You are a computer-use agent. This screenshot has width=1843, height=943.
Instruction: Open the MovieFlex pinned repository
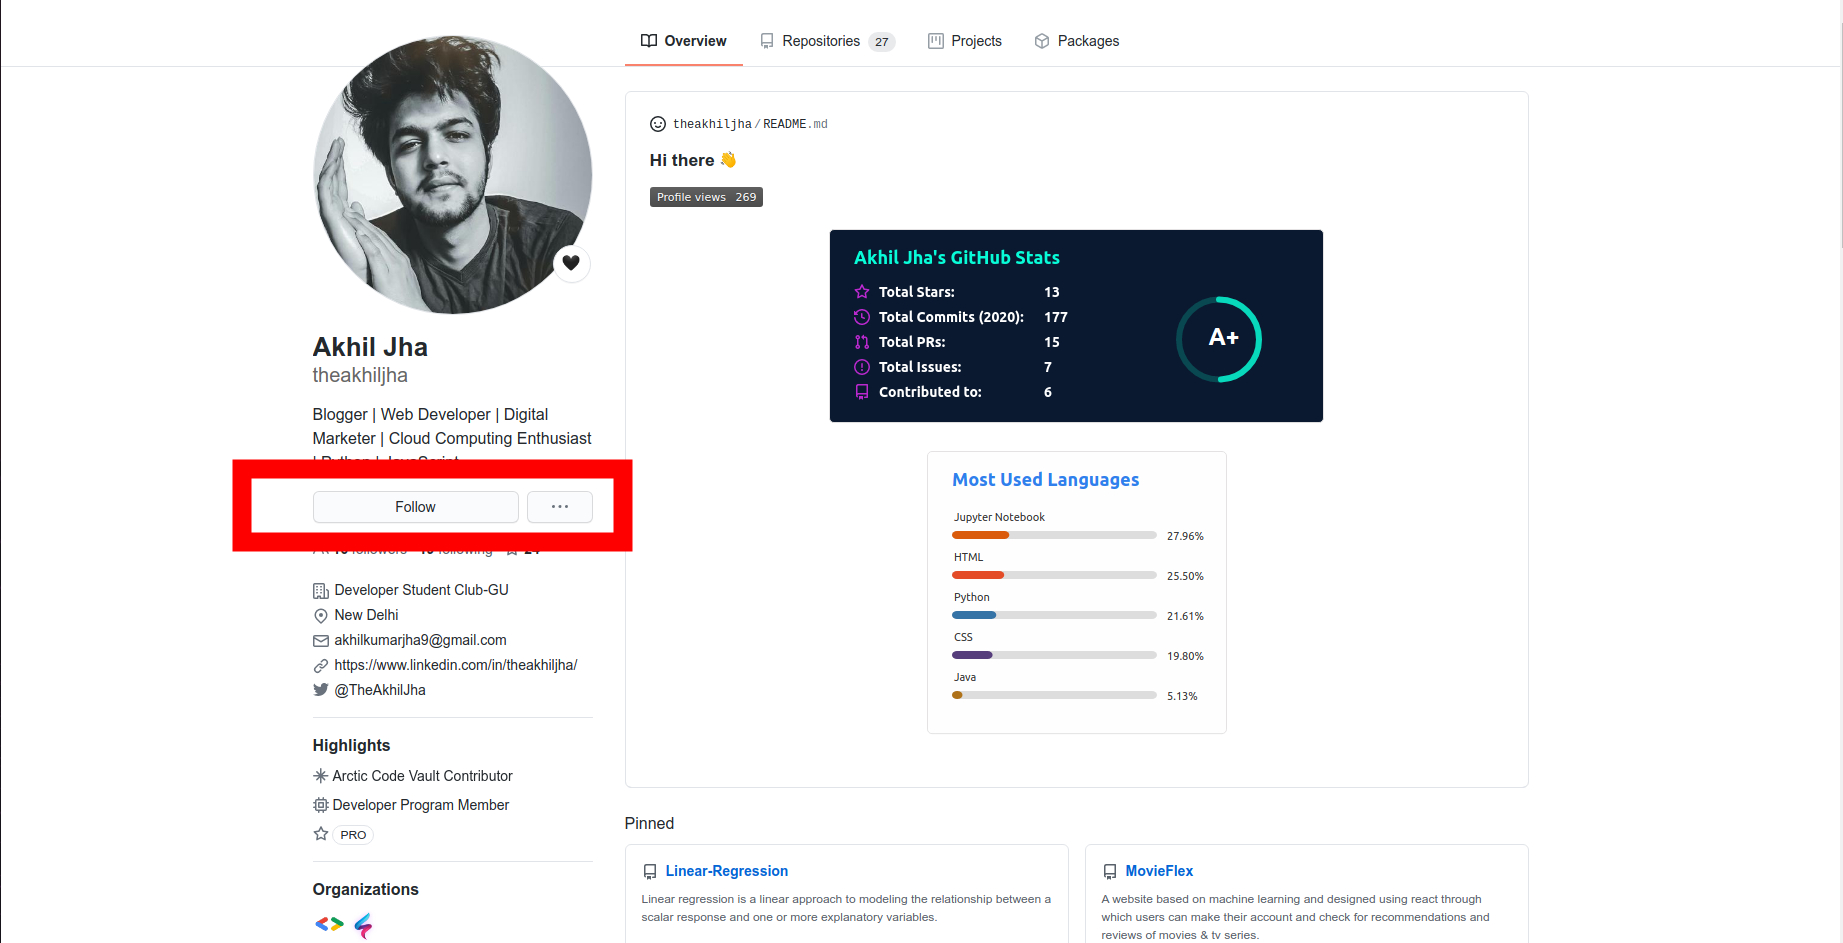[1159, 871]
